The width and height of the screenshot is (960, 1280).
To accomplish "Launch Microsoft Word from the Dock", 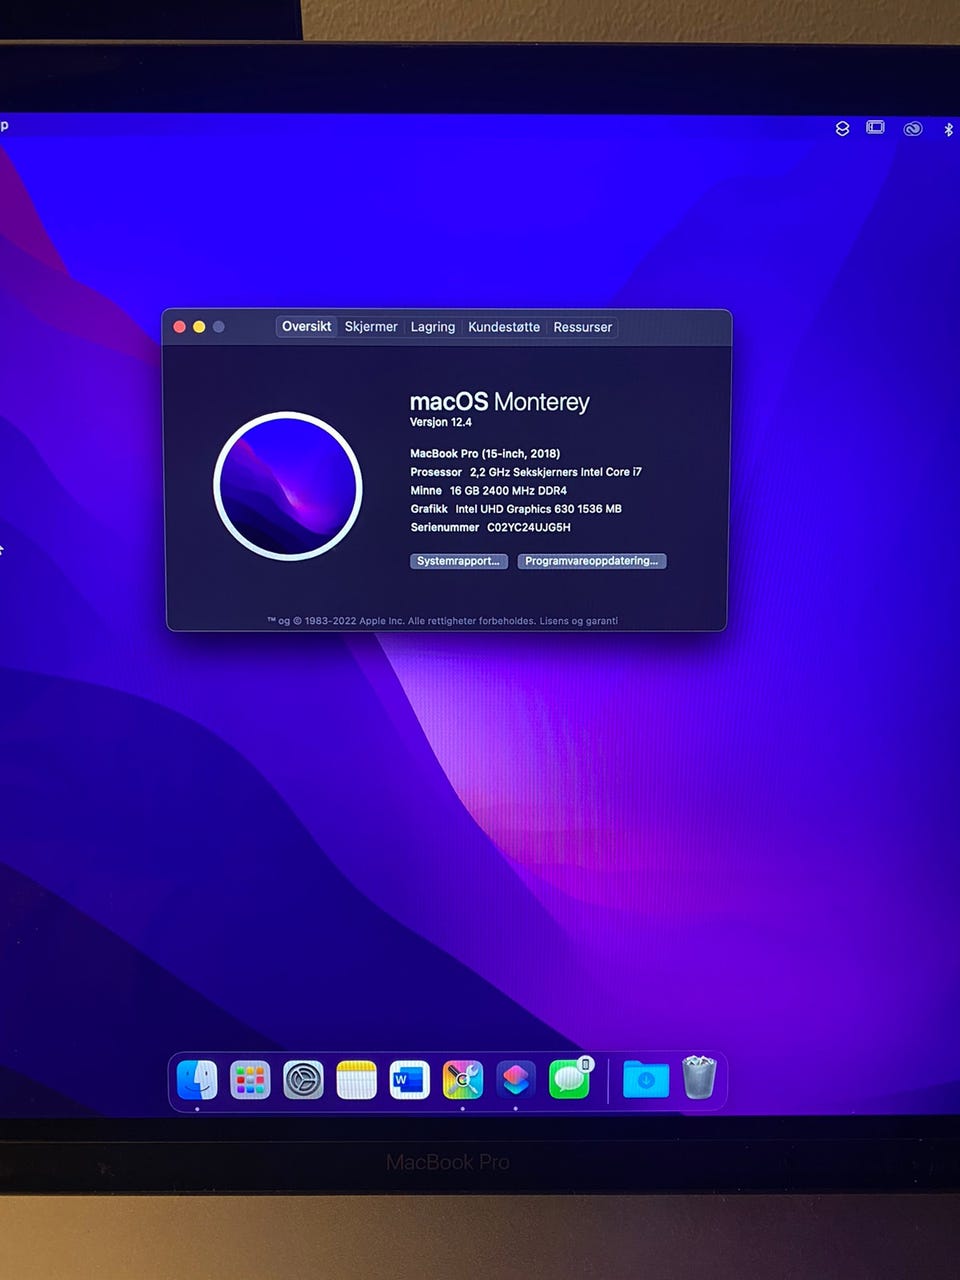I will [409, 1080].
